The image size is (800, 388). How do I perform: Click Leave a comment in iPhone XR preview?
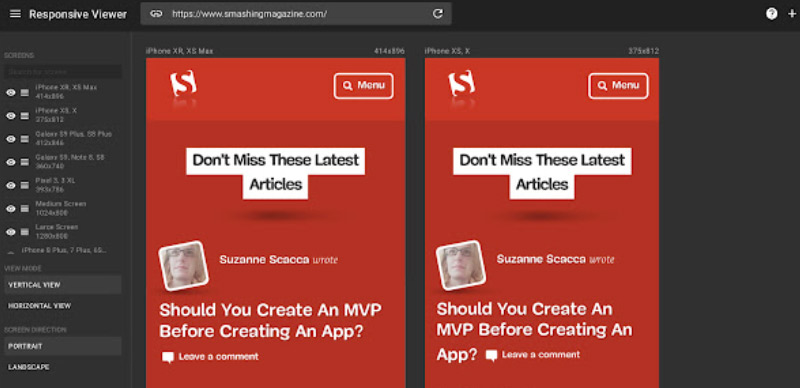click(210, 357)
